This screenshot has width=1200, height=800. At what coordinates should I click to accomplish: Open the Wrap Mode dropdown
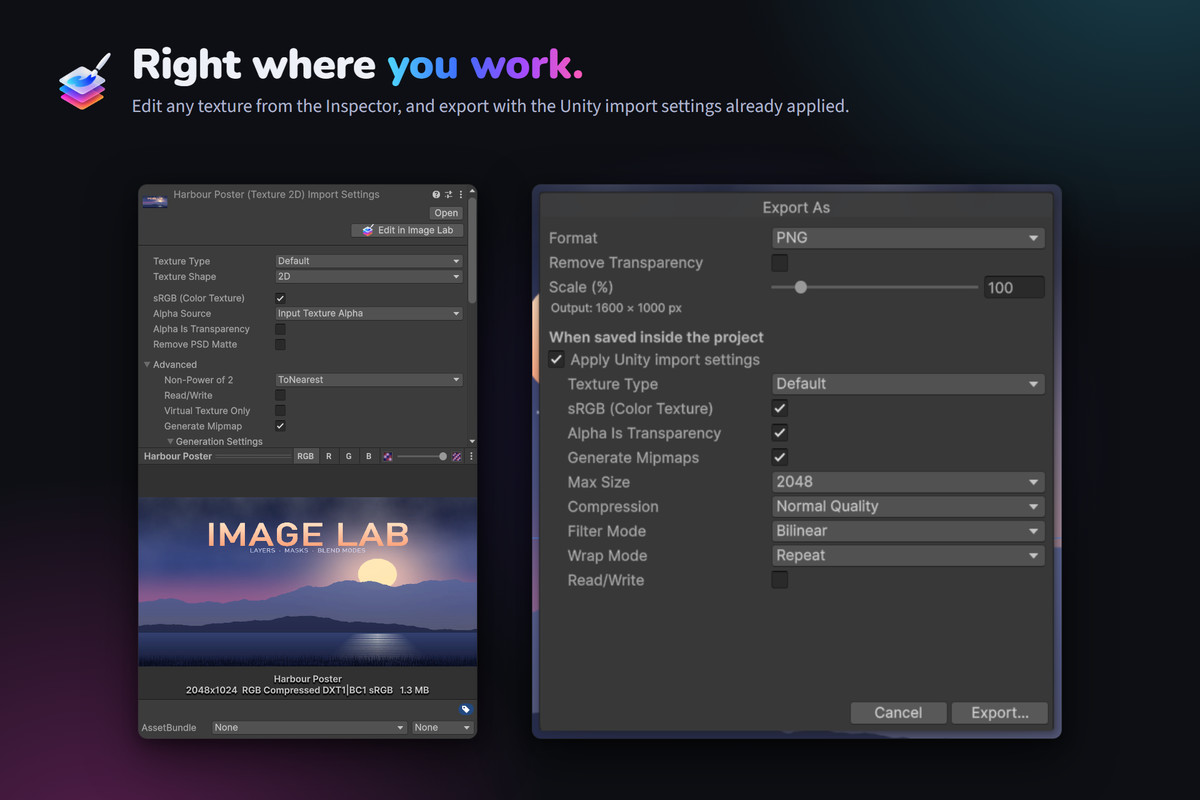coord(908,556)
